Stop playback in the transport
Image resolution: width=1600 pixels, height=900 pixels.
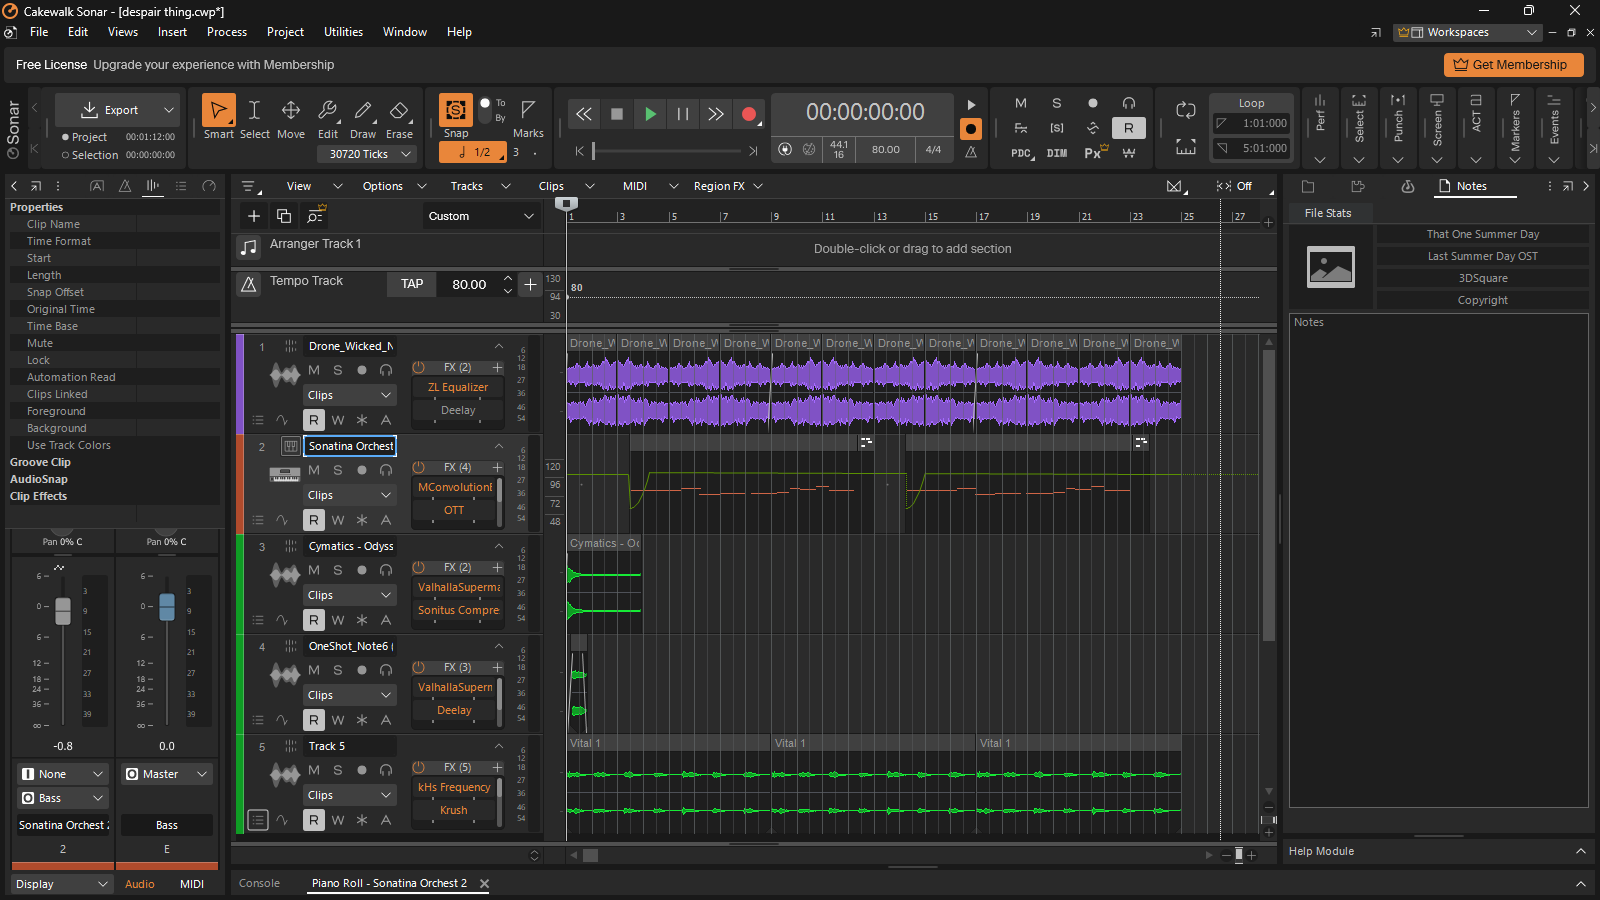point(617,114)
